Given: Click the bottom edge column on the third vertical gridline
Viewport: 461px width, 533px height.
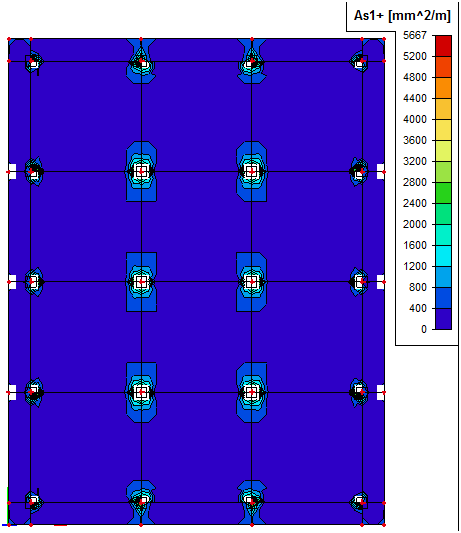Looking at the screenshot, I should [x=251, y=501].
